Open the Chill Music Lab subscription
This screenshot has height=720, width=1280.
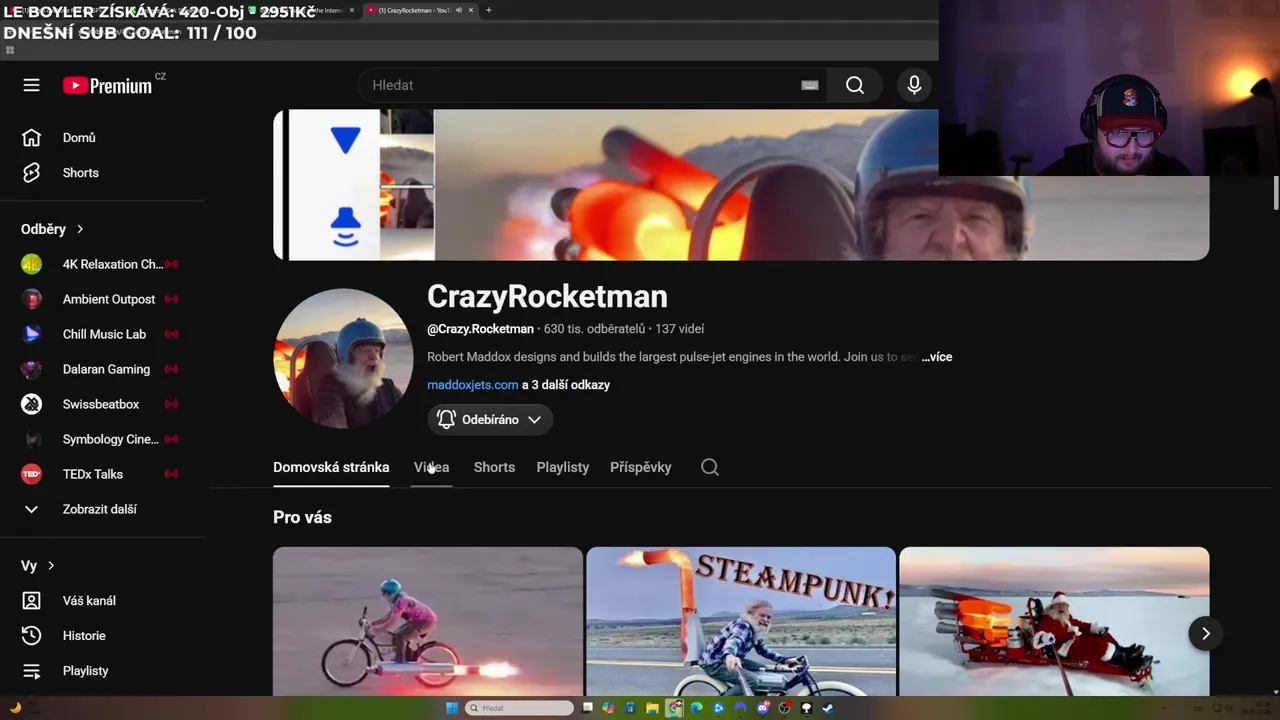click(x=104, y=334)
